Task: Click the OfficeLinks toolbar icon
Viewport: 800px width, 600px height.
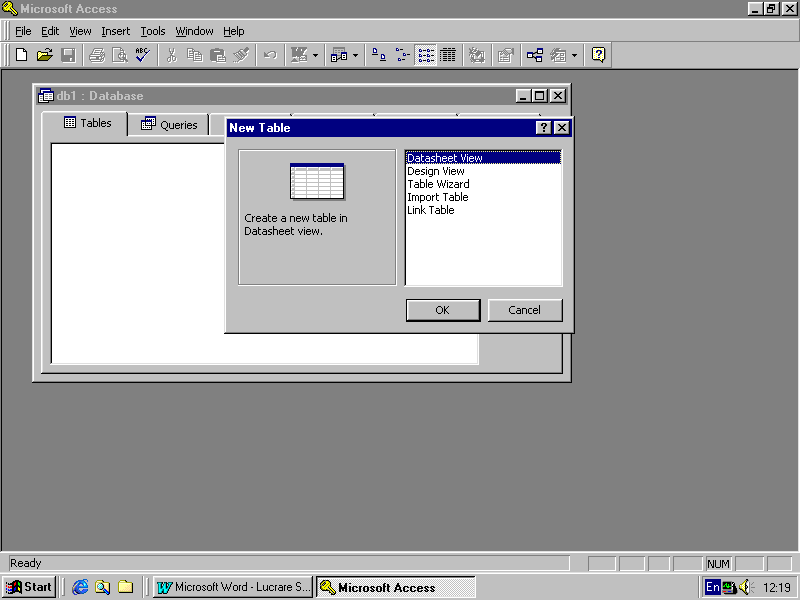Action: (299, 55)
